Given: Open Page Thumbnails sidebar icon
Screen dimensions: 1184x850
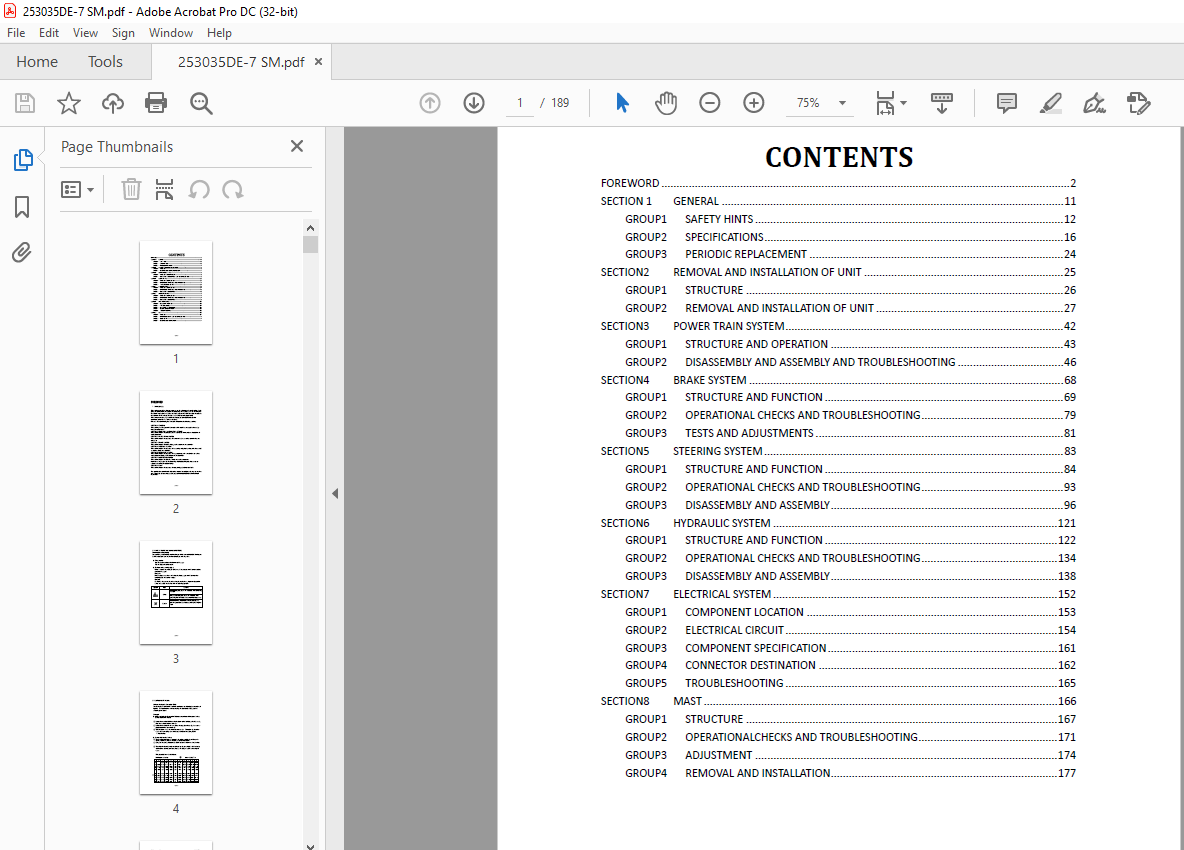Looking at the screenshot, I should (23, 160).
